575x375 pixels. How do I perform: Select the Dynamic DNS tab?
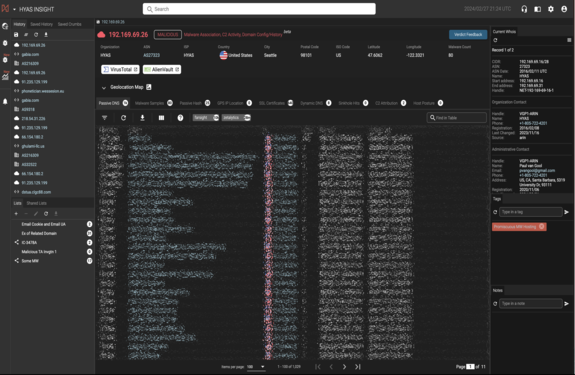[x=315, y=103]
